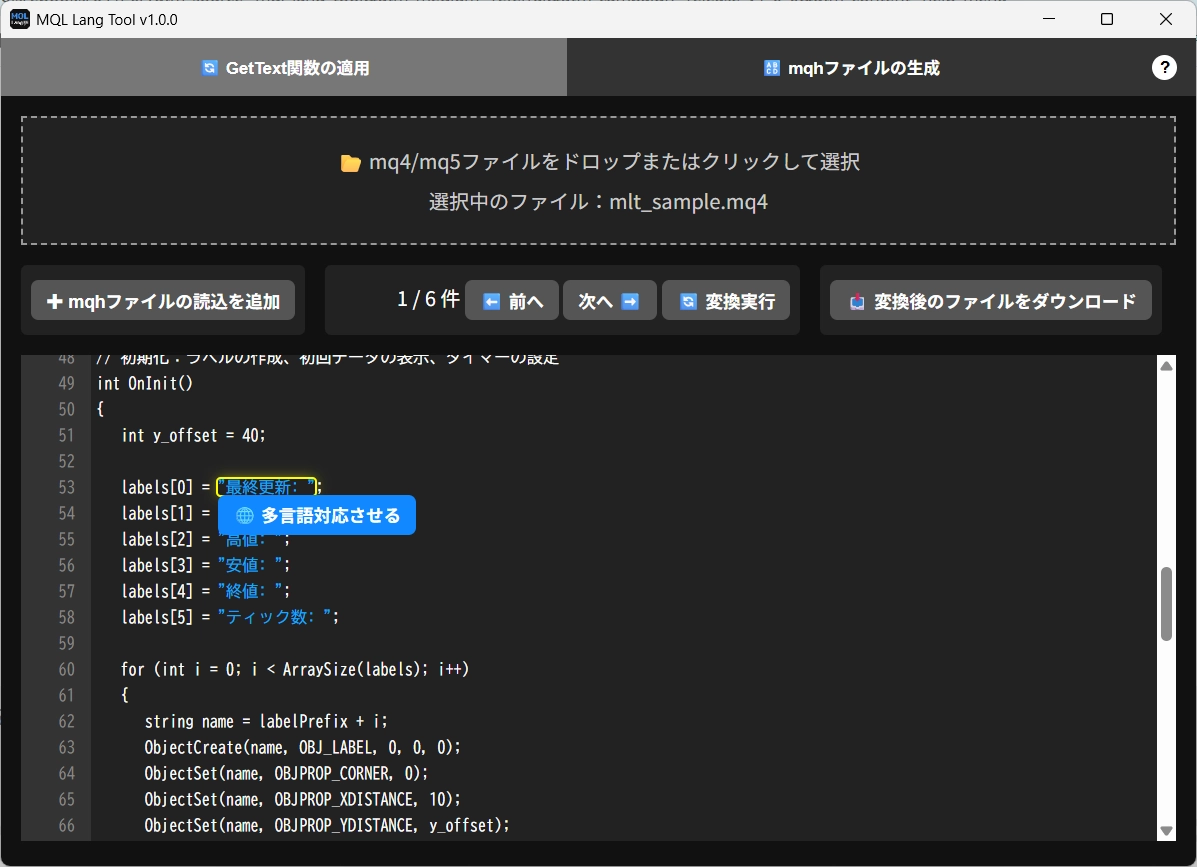The width and height of the screenshot is (1197, 867).
Task: Click the plus icon for adding mqh include
Action: point(54,301)
